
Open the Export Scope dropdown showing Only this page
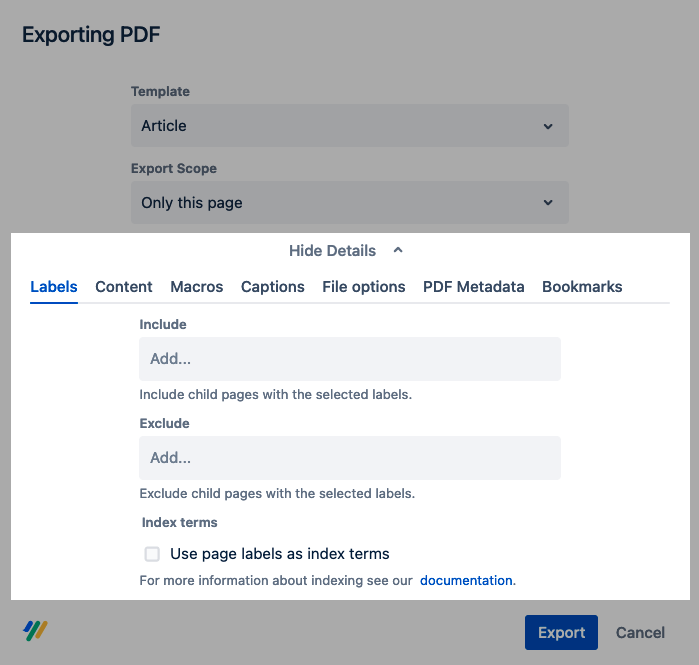click(x=349, y=203)
